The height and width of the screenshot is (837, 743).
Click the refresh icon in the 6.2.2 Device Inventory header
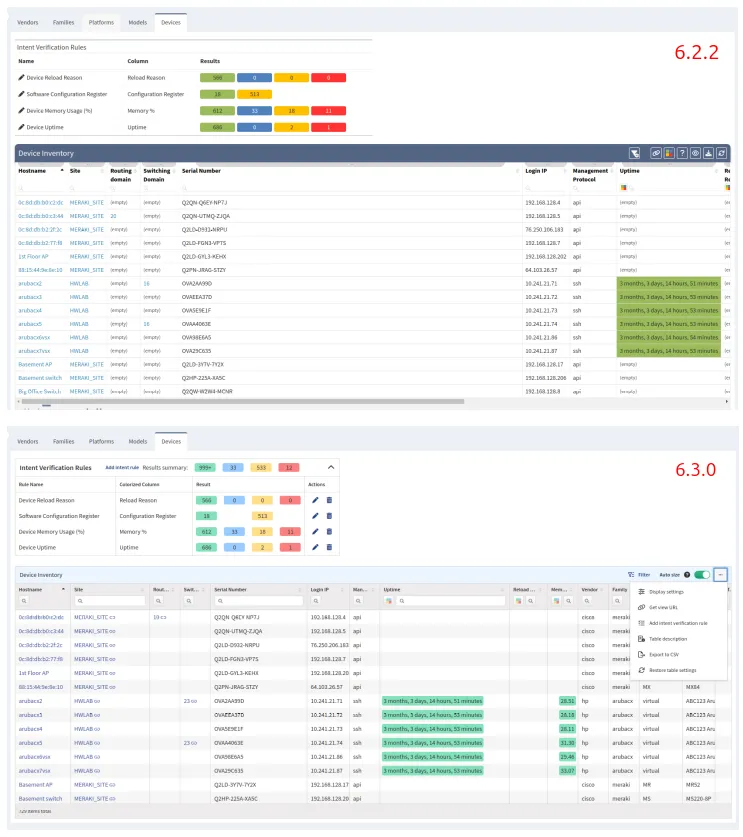[722, 153]
